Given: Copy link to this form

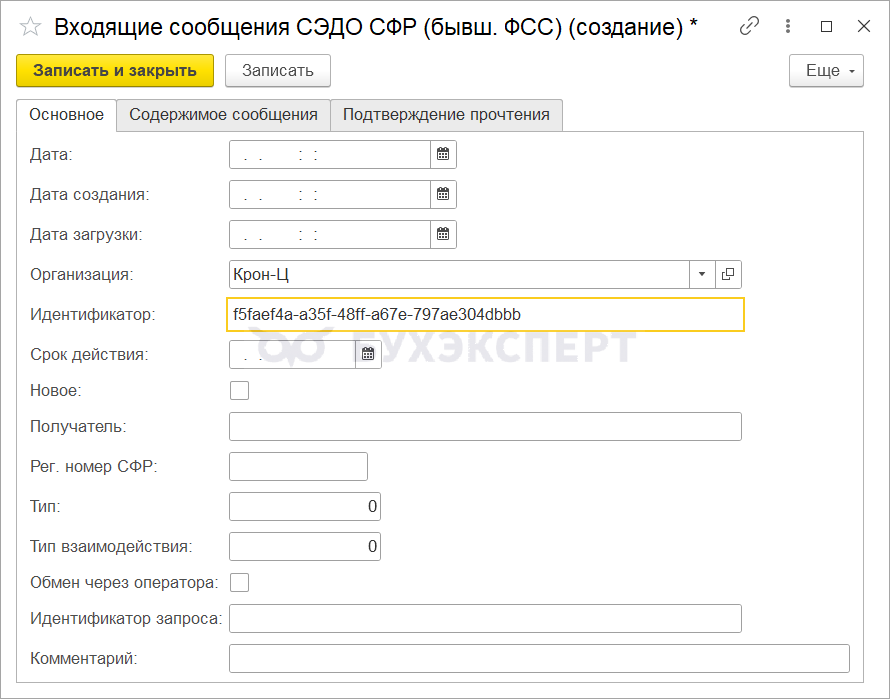Looking at the screenshot, I should tap(749, 27).
